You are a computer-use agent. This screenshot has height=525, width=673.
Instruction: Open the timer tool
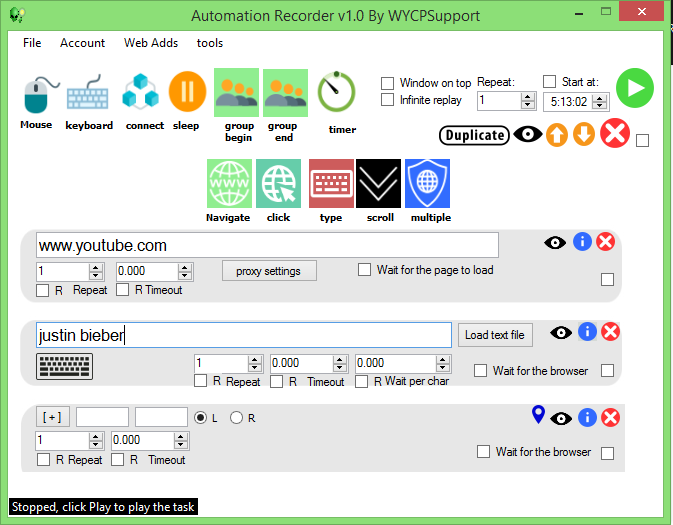click(336, 91)
